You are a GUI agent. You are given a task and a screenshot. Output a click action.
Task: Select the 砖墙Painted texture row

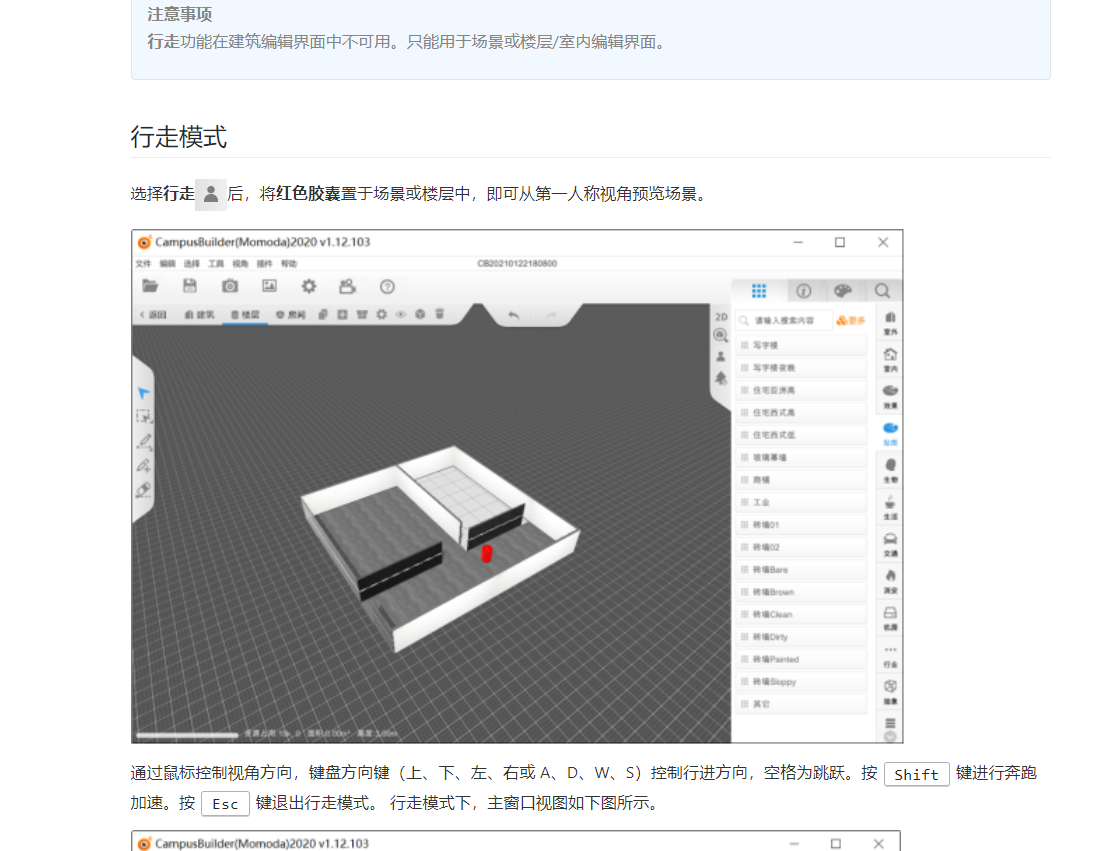coord(802,659)
